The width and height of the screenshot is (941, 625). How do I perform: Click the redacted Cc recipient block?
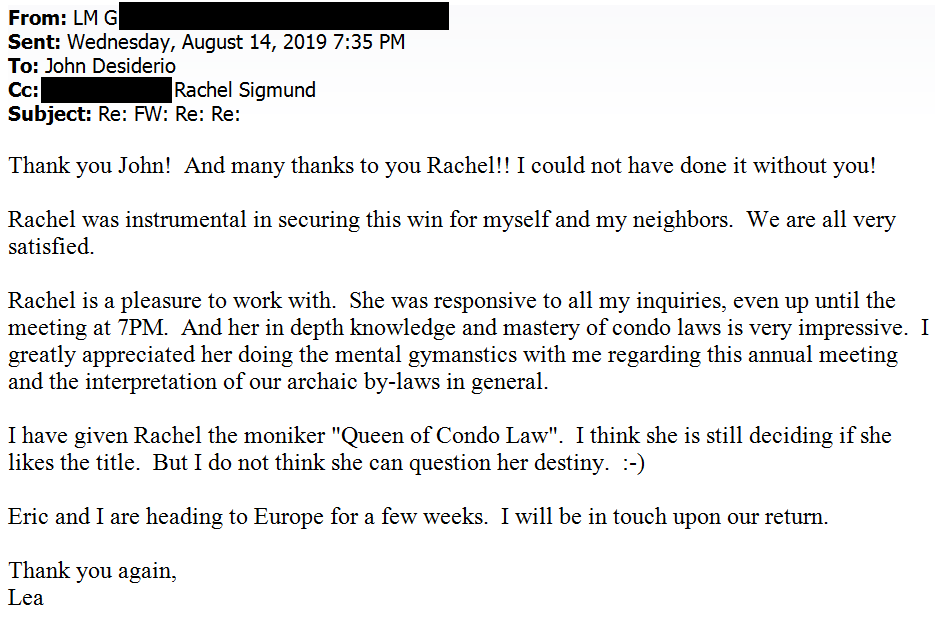click(106, 90)
